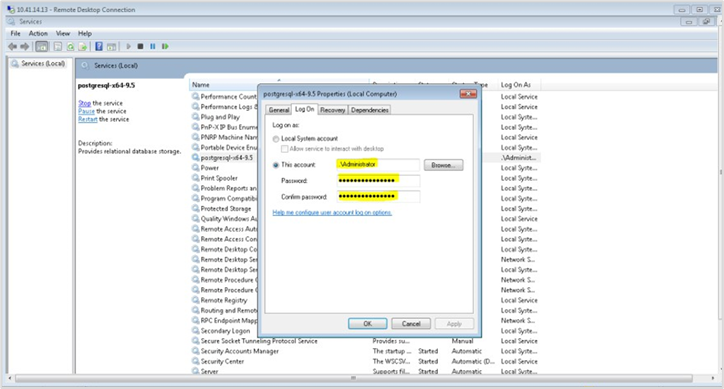Close the postgresql Properties dialog
The width and height of the screenshot is (724, 389).
click(x=468, y=94)
